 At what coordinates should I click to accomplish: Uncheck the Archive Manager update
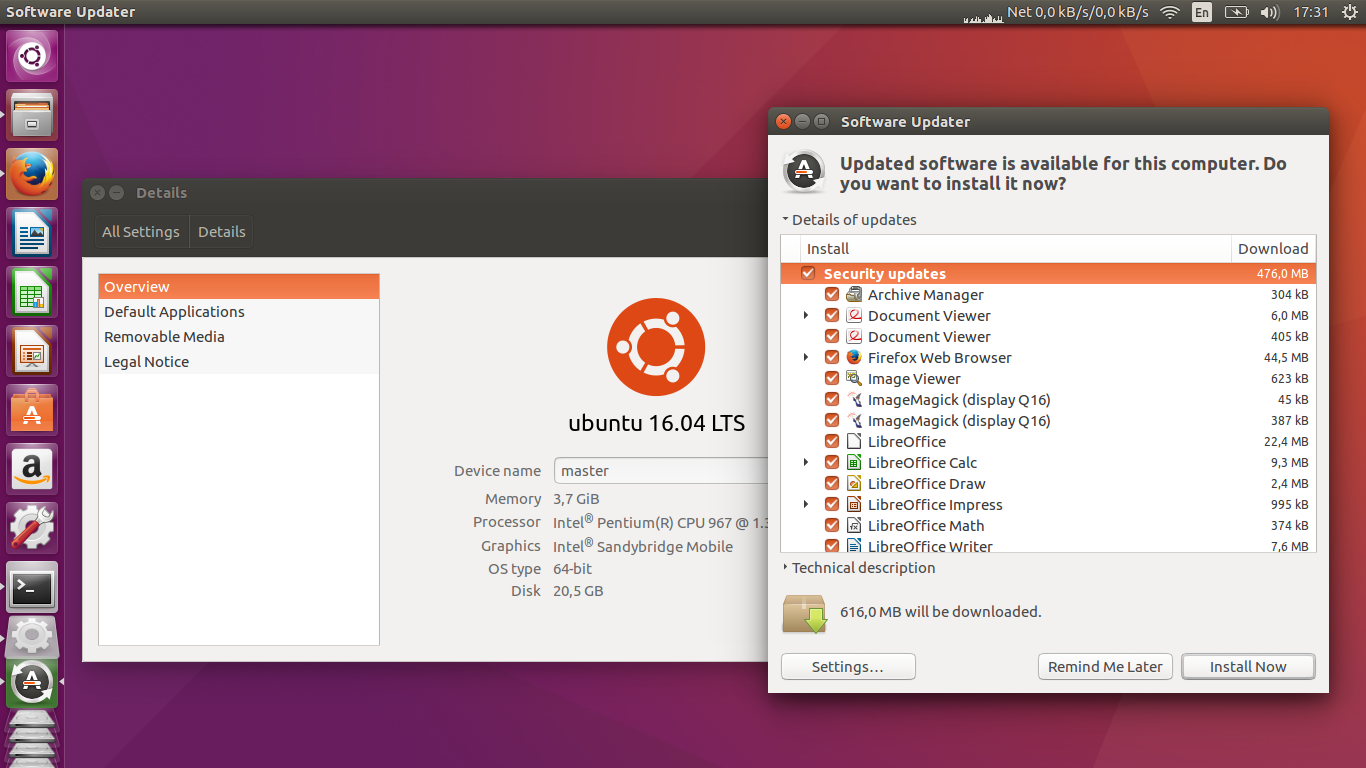click(831, 294)
